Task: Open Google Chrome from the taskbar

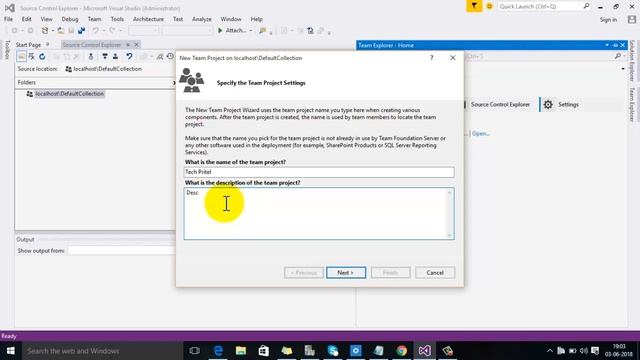Action: point(401,351)
